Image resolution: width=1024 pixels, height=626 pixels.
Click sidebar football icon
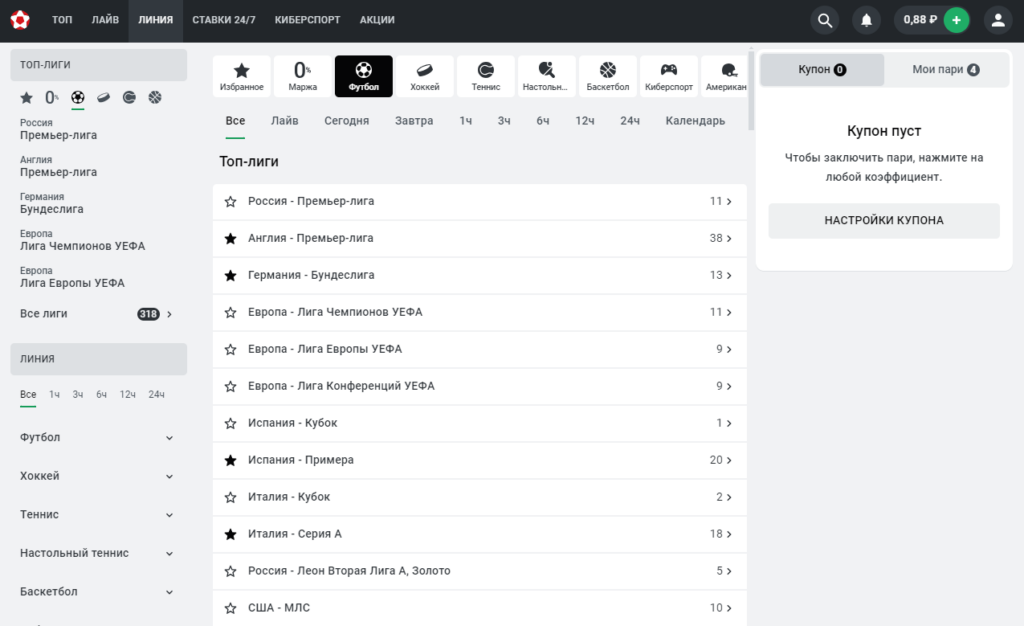click(x=78, y=98)
